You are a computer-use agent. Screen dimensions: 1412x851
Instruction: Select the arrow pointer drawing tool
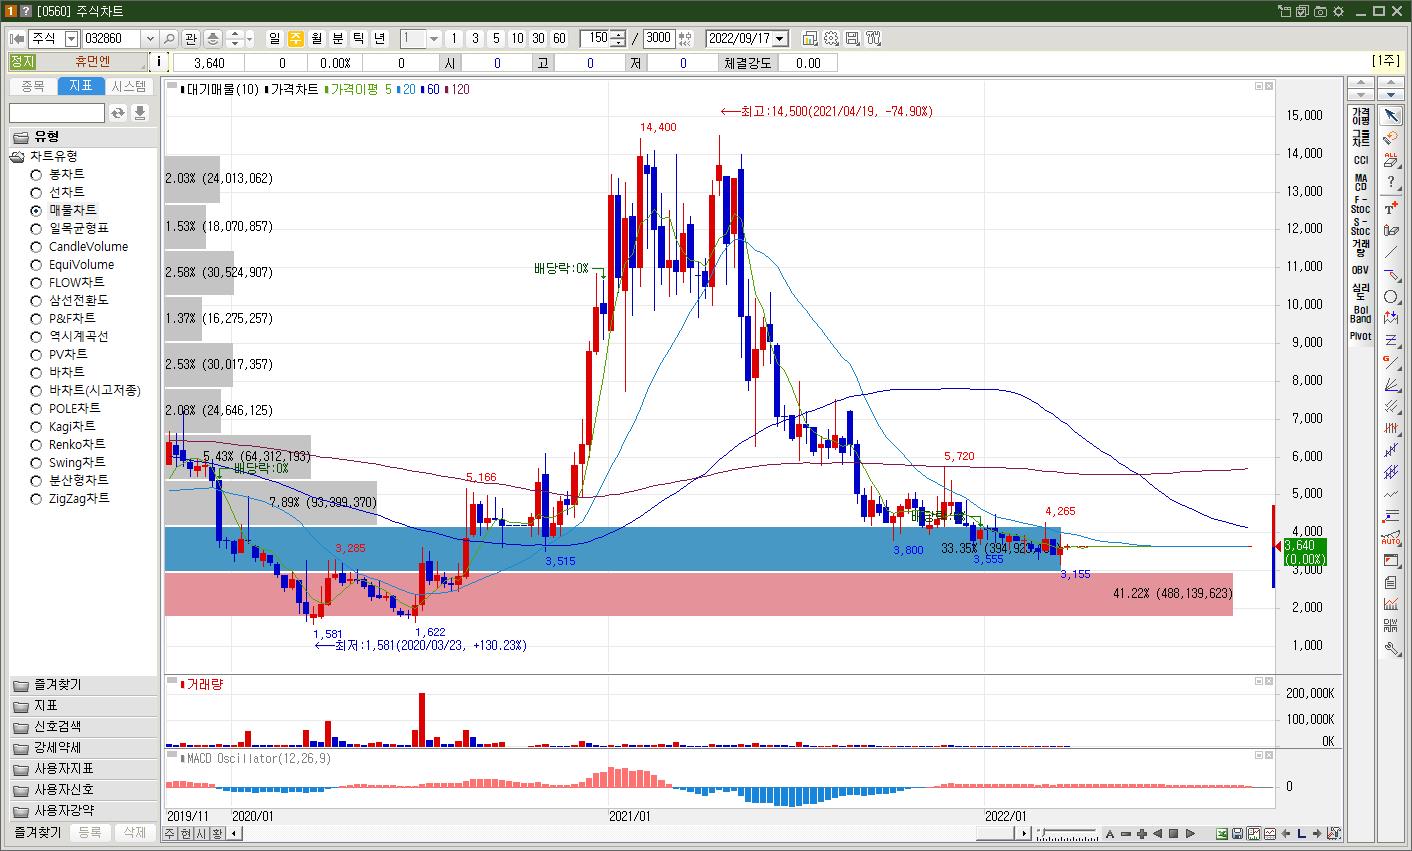click(1391, 115)
